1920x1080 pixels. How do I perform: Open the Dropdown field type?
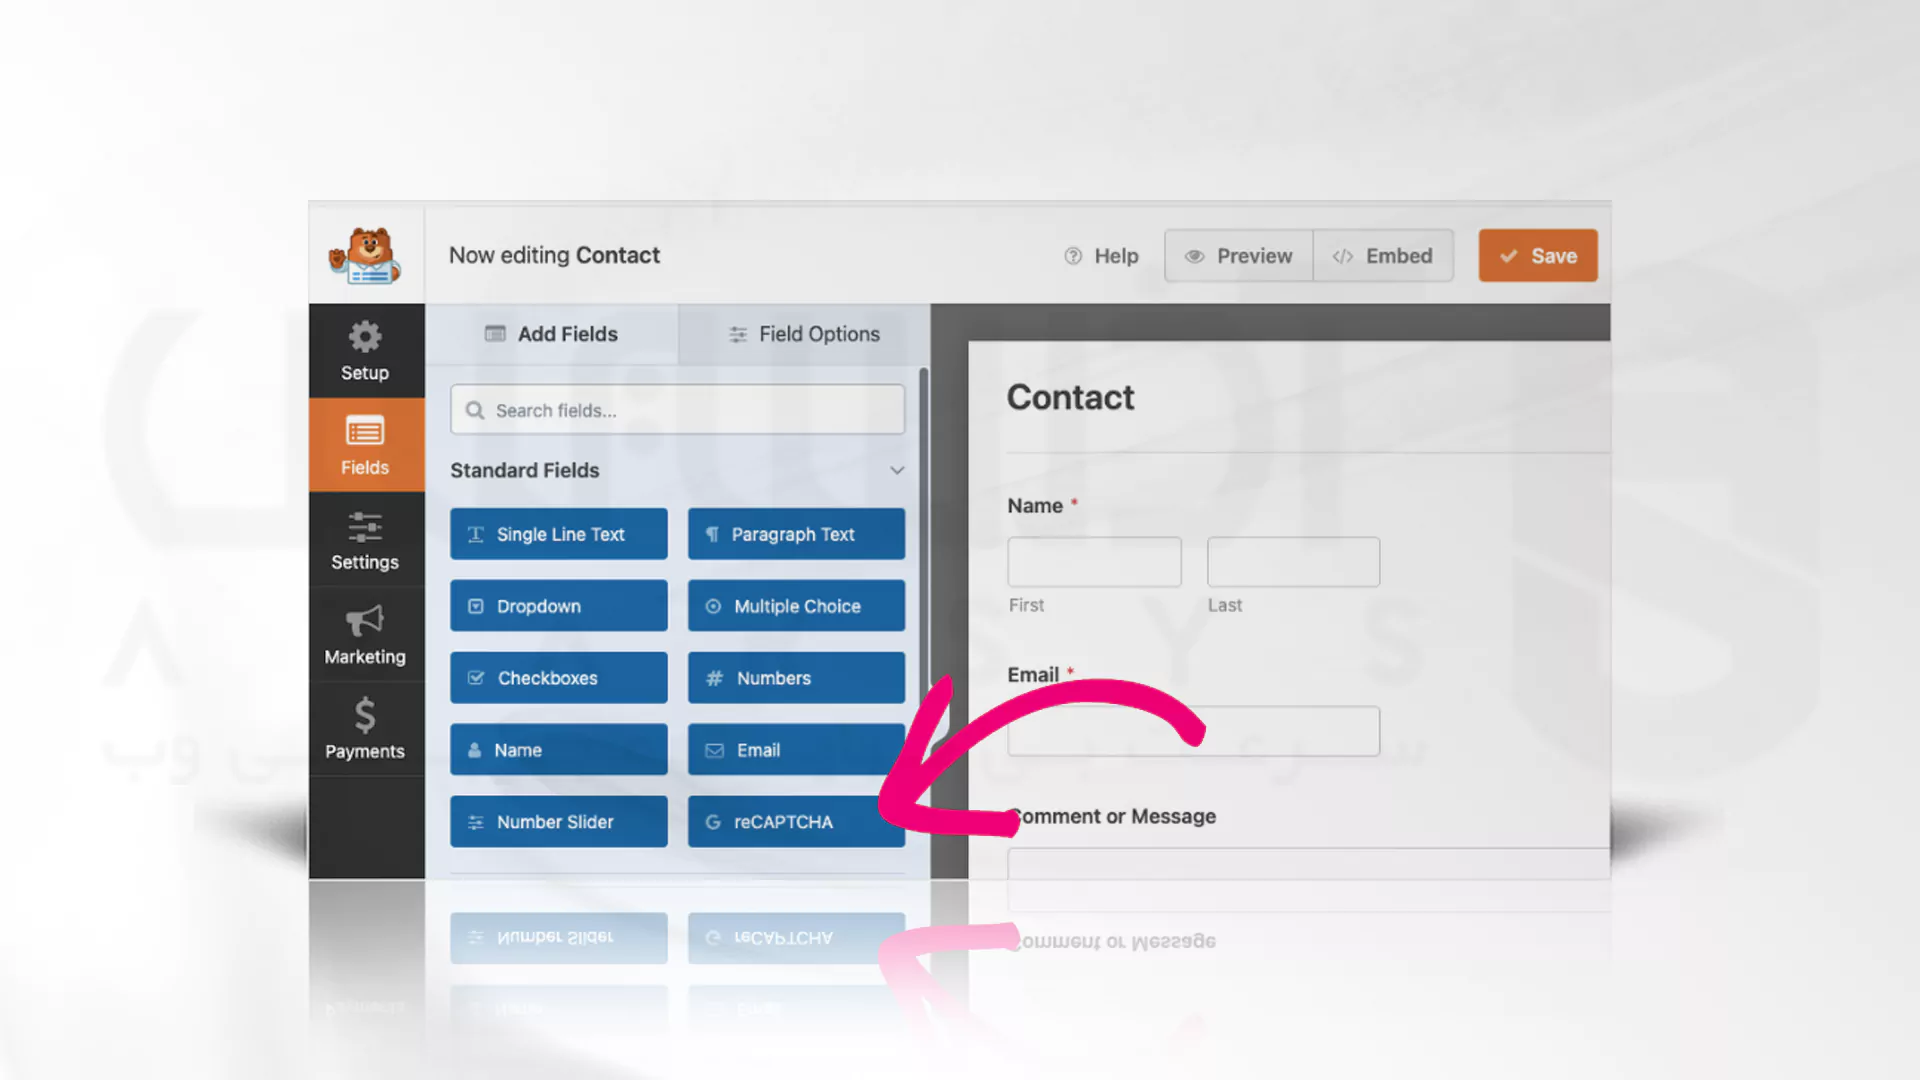(x=558, y=605)
